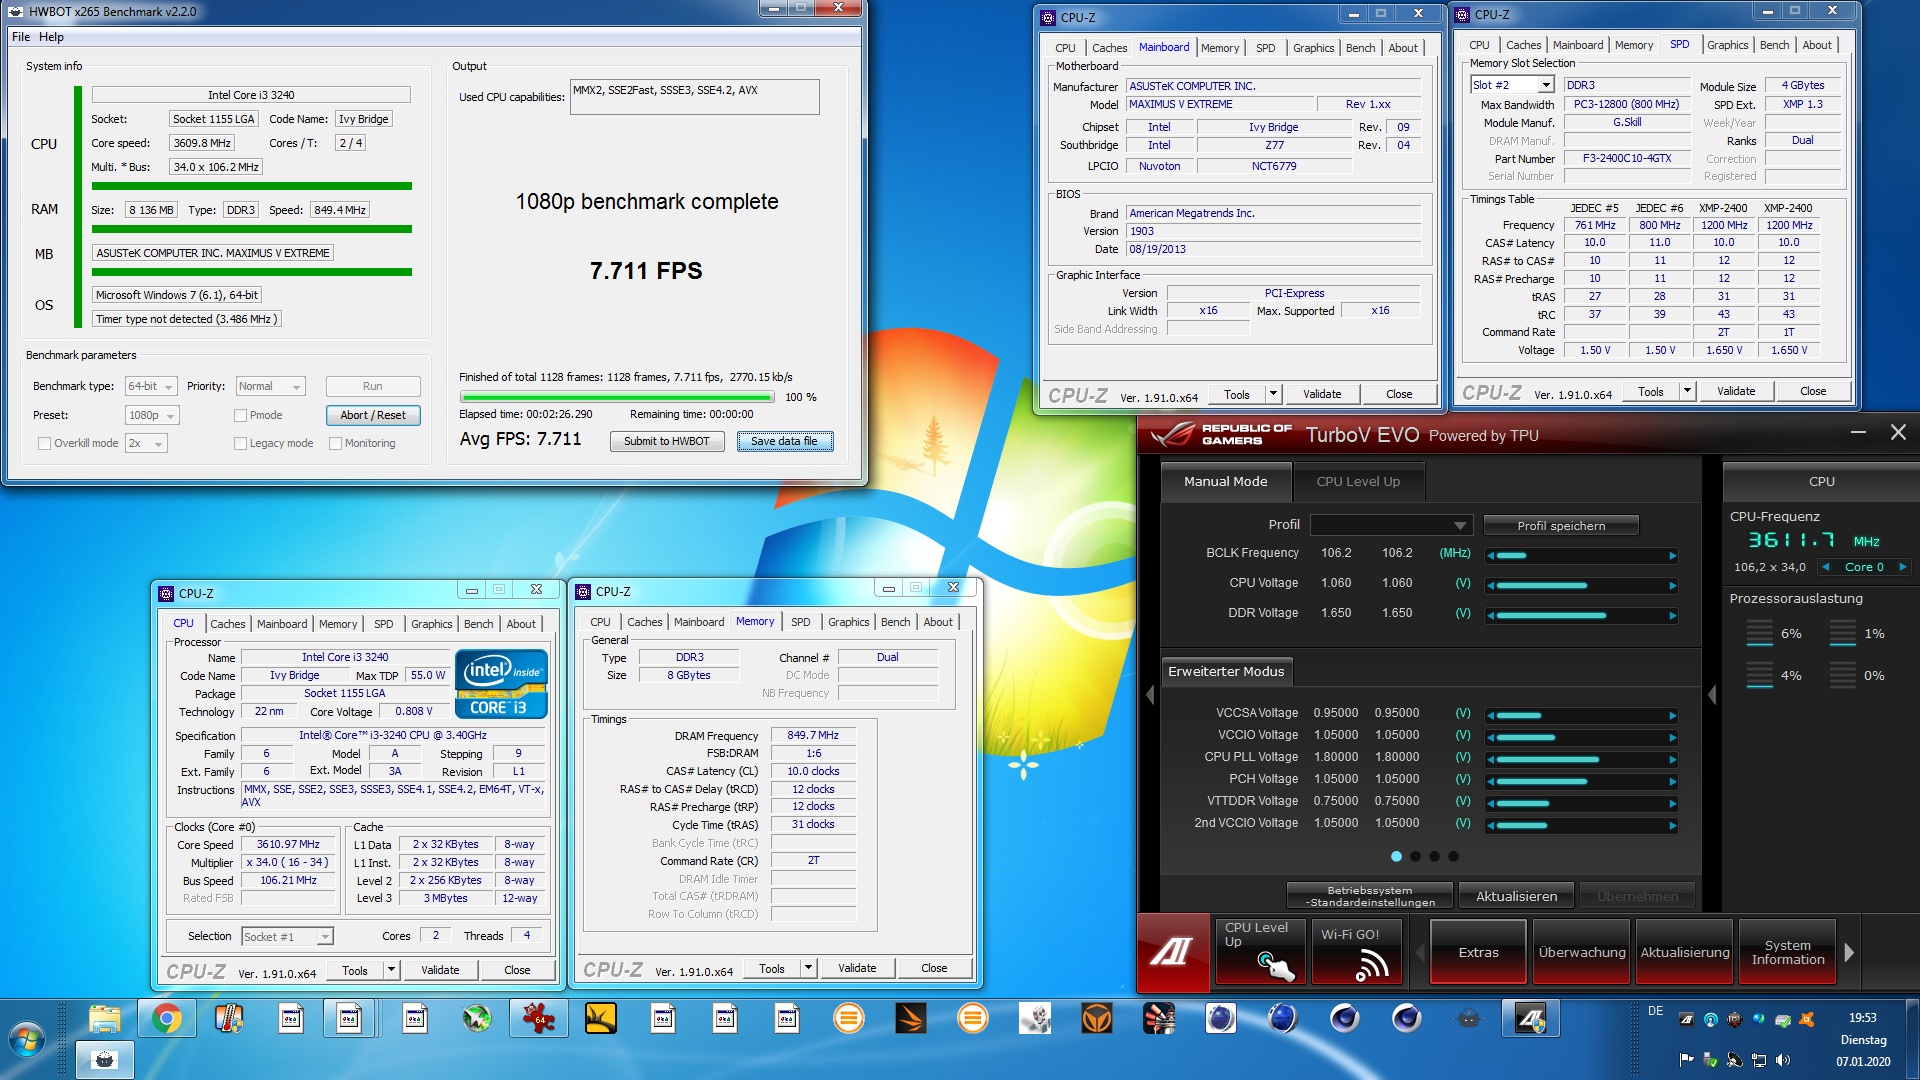This screenshot has width=1920, height=1080.
Task: Open Windows Explorer from taskbar
Action: click(x=105, y=1019)
